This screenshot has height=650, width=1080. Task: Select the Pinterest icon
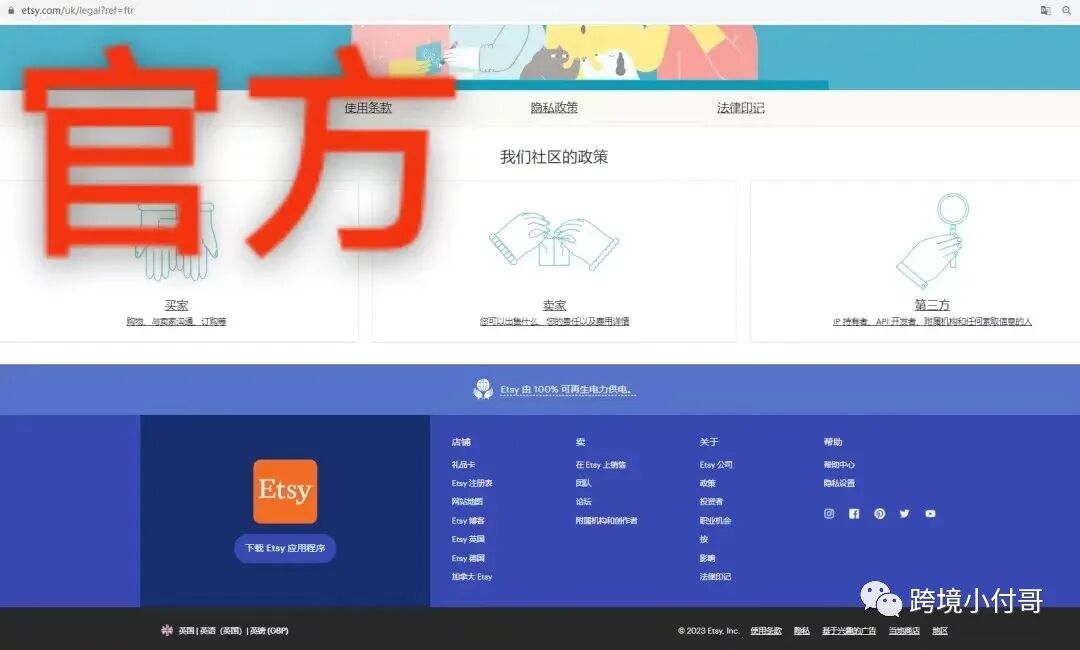pos(879,513)
